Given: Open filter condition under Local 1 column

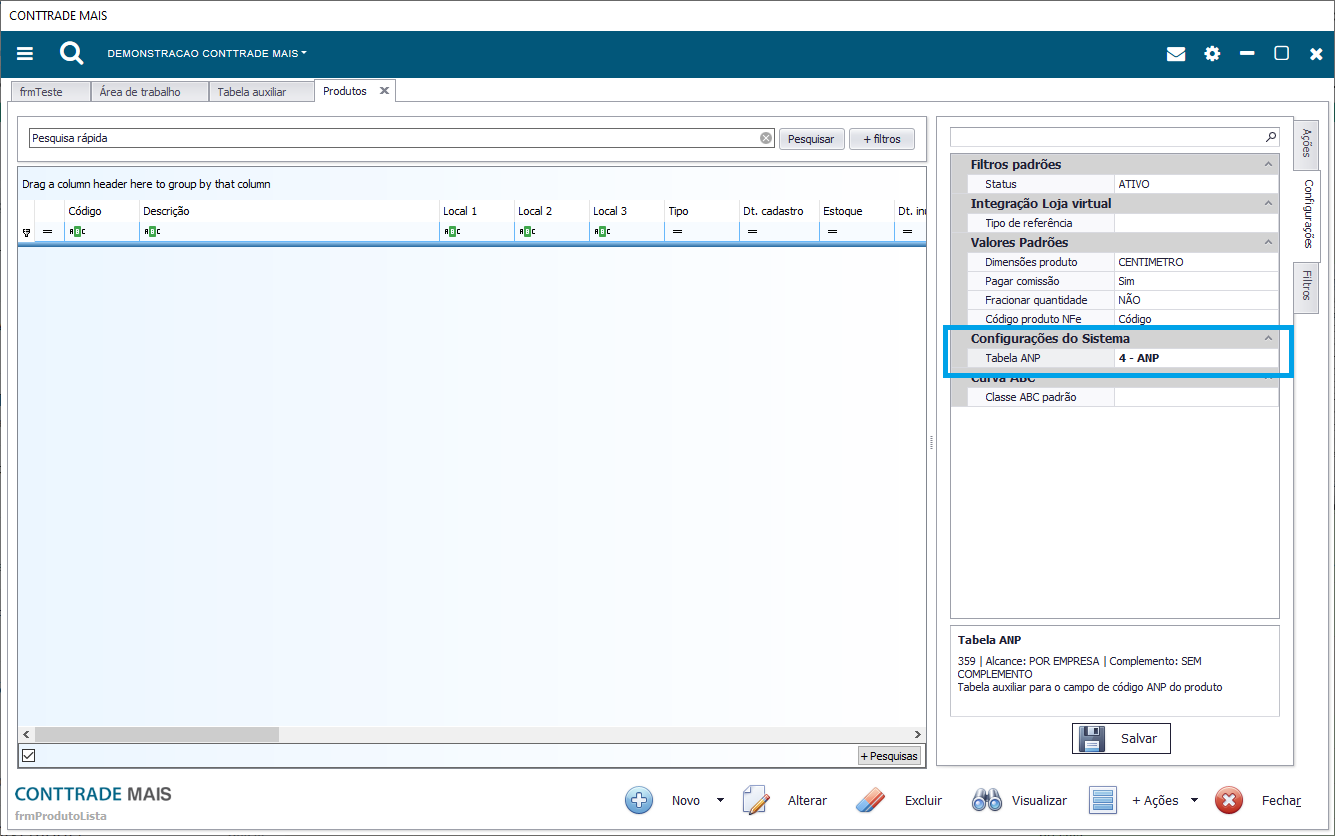Looking at the screenshot, I should [x=452, y=232].
